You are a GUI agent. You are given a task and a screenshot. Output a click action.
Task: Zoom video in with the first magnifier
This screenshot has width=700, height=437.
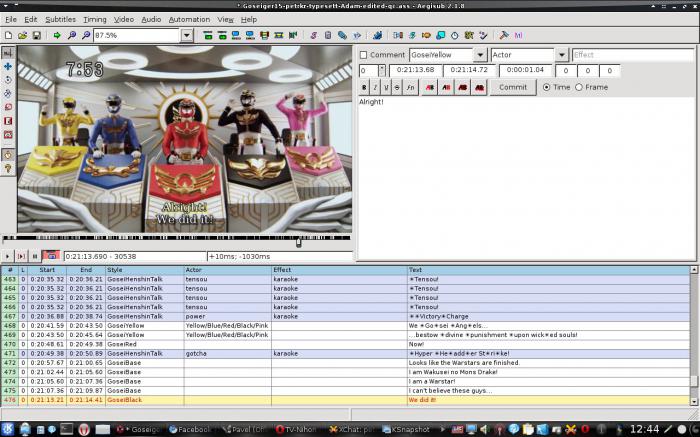click(x=71, y=35)
